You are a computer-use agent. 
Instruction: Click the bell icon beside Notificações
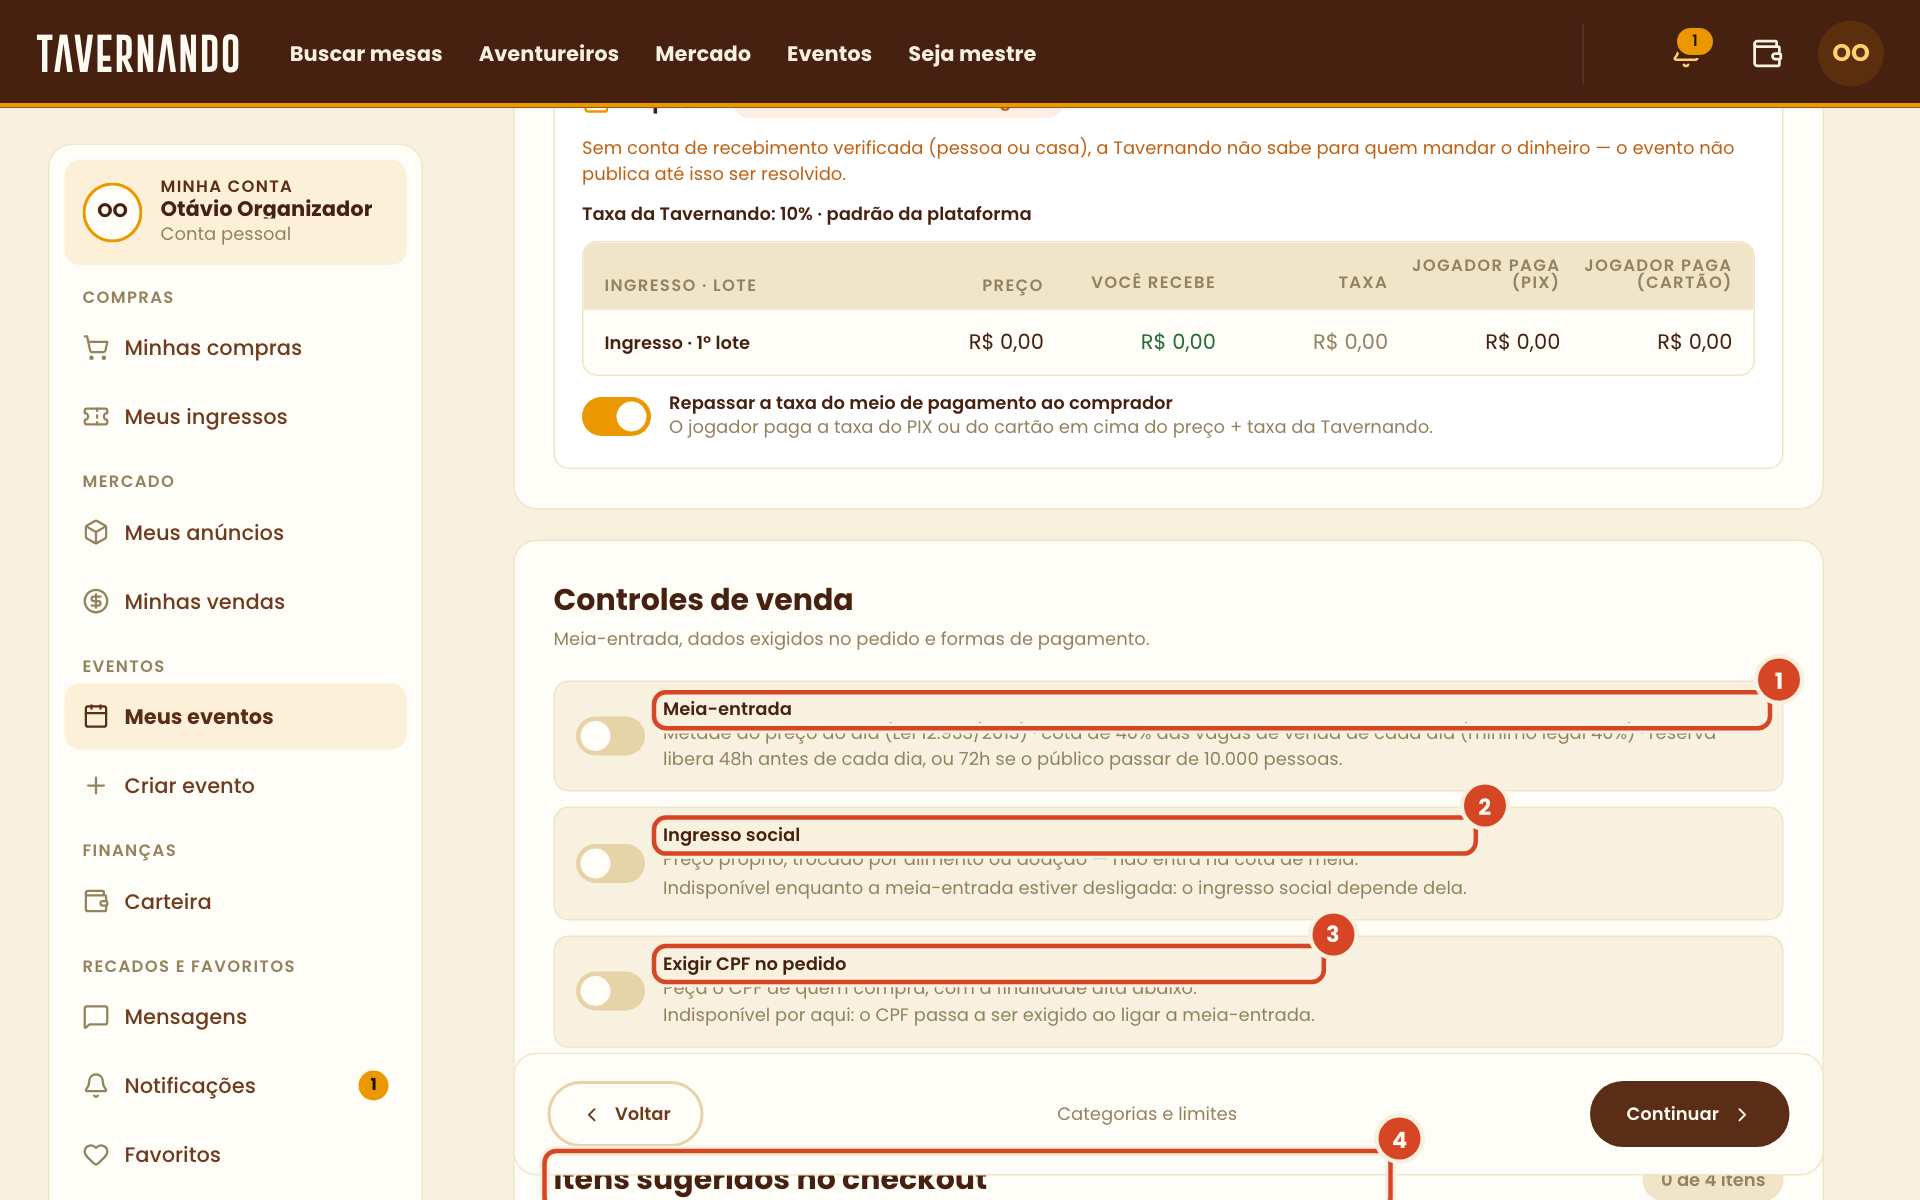pos(96,1085)
